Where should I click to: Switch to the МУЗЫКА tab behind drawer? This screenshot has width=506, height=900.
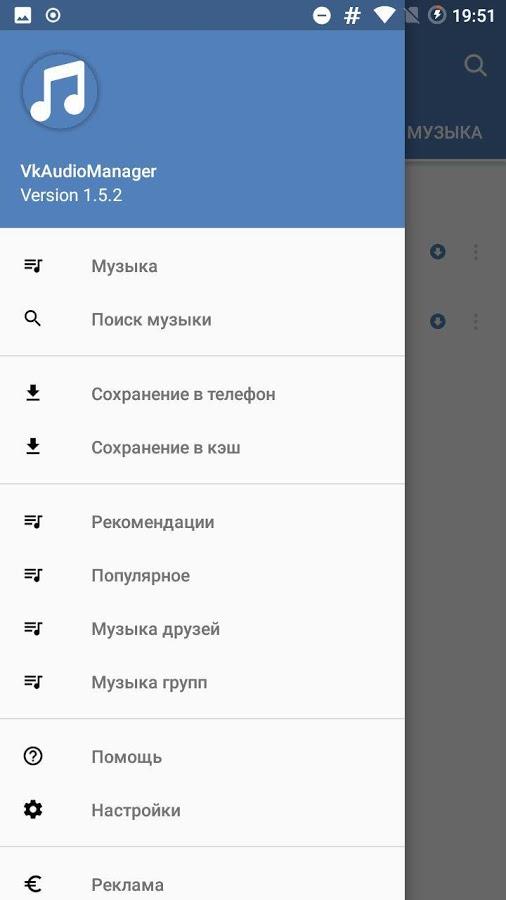445,133
